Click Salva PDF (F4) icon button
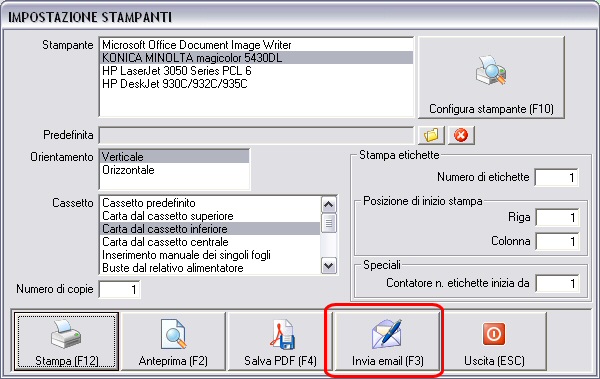Viewport: 600px width, 379px height. coord(280,341)
